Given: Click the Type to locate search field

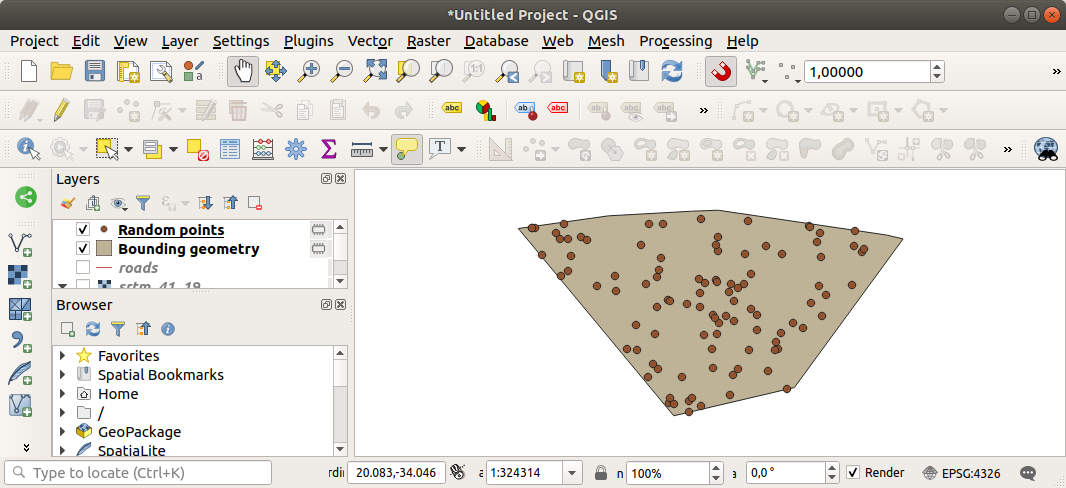Looking at the screenshot, I should [140, 472].
